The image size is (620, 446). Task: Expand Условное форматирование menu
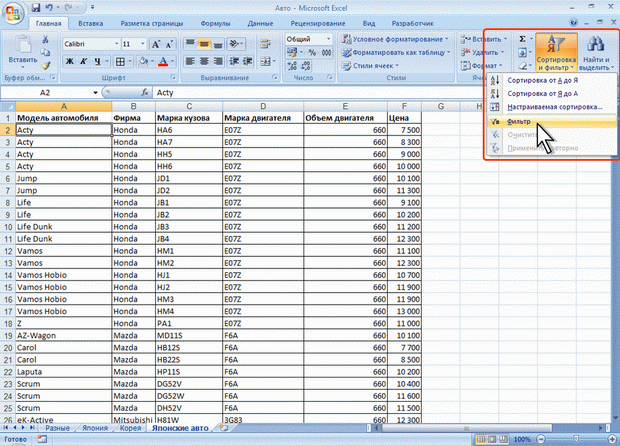[x=396, y=39]
